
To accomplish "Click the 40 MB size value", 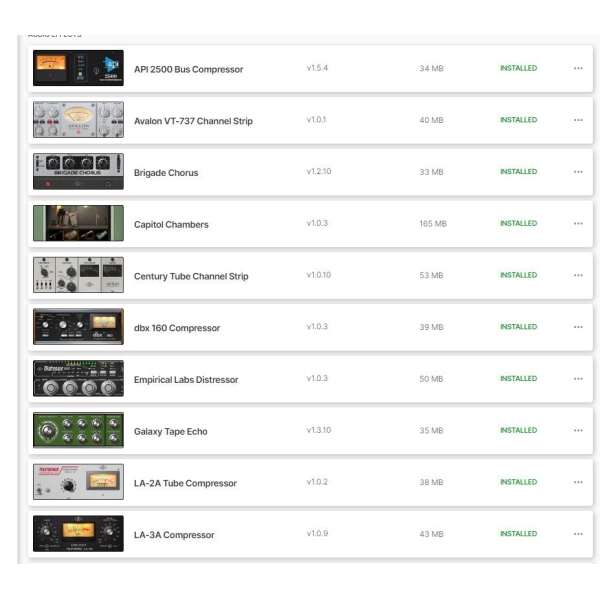I will (431, 120).
